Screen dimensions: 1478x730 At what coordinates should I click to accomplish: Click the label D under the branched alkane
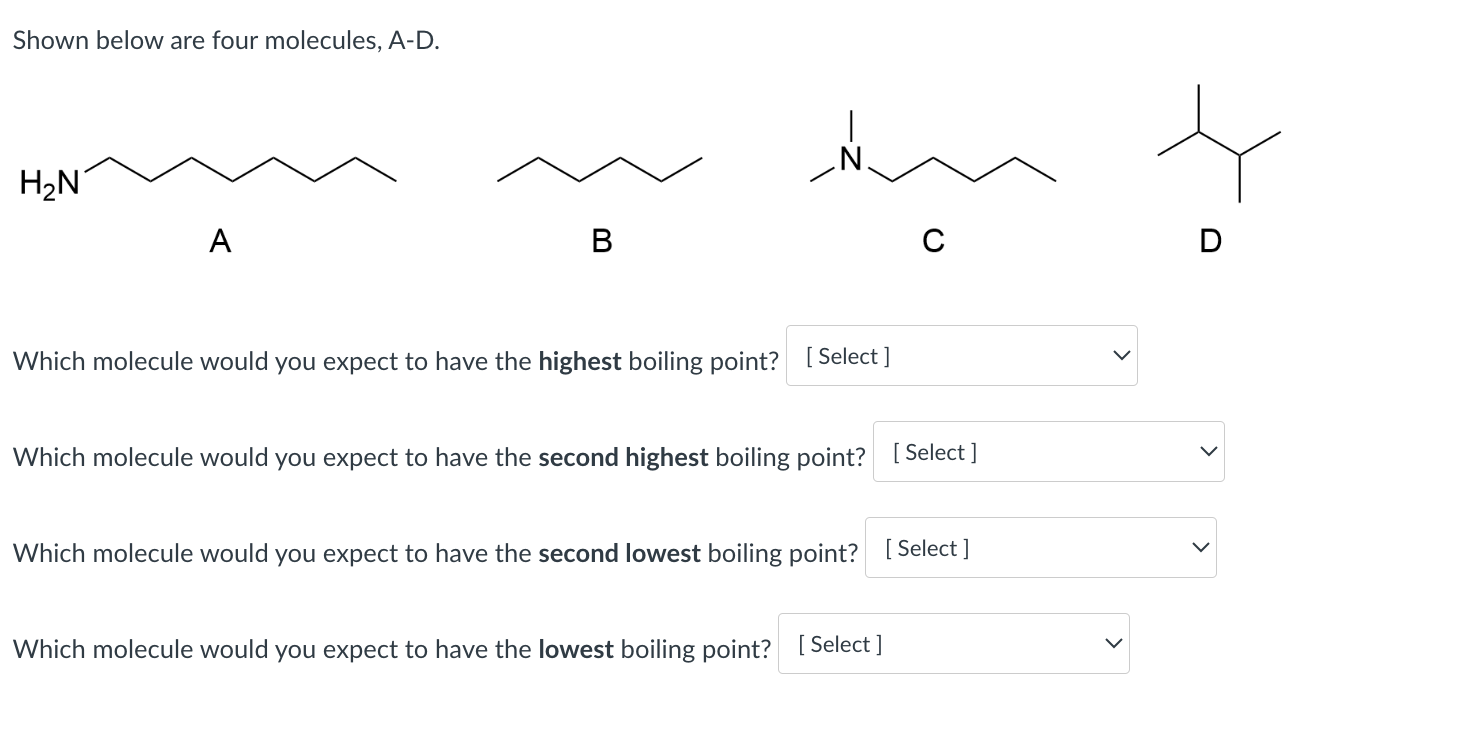1210,241
